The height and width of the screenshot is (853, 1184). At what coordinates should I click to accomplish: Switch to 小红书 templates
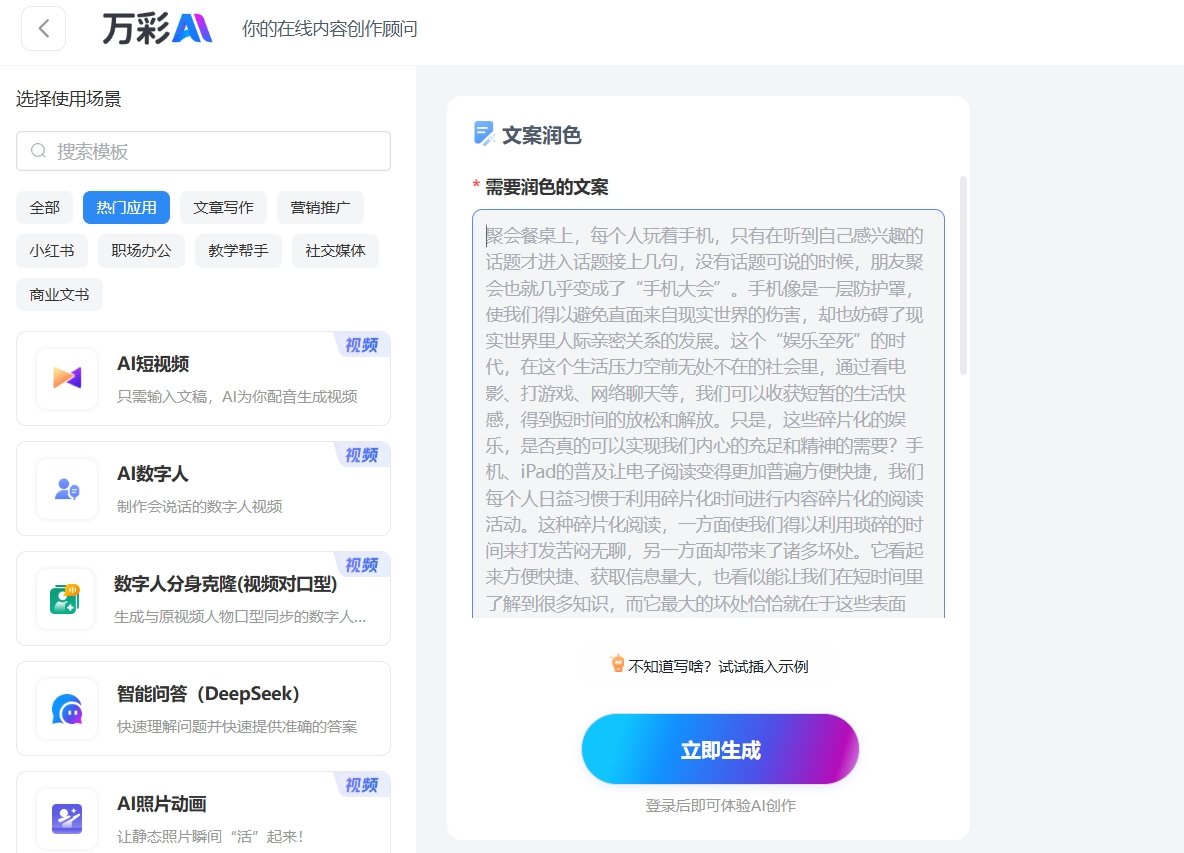point(51,251)
